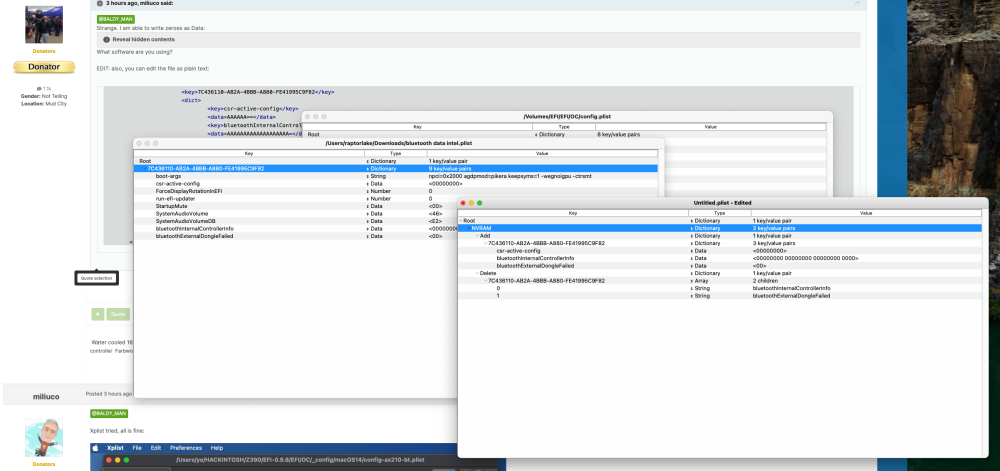Select bluetoothExternalDongleFailed key under Add
This screenshot has height=471, width=1000.
click(x=535, y=266)
